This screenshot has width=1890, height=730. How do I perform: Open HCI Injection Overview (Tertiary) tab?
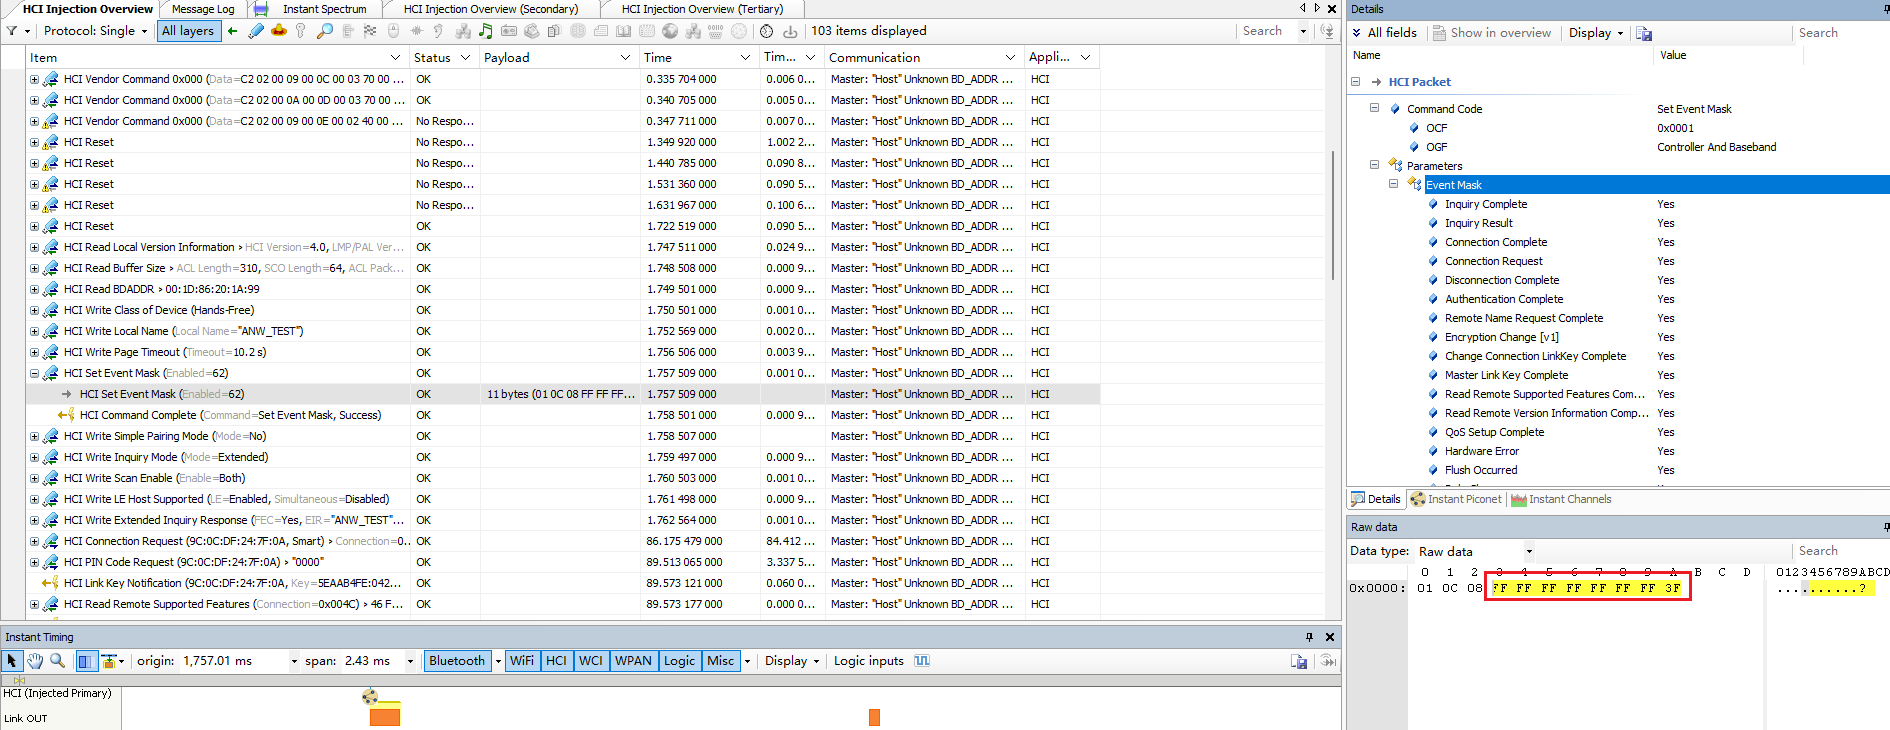coord(702,9)
